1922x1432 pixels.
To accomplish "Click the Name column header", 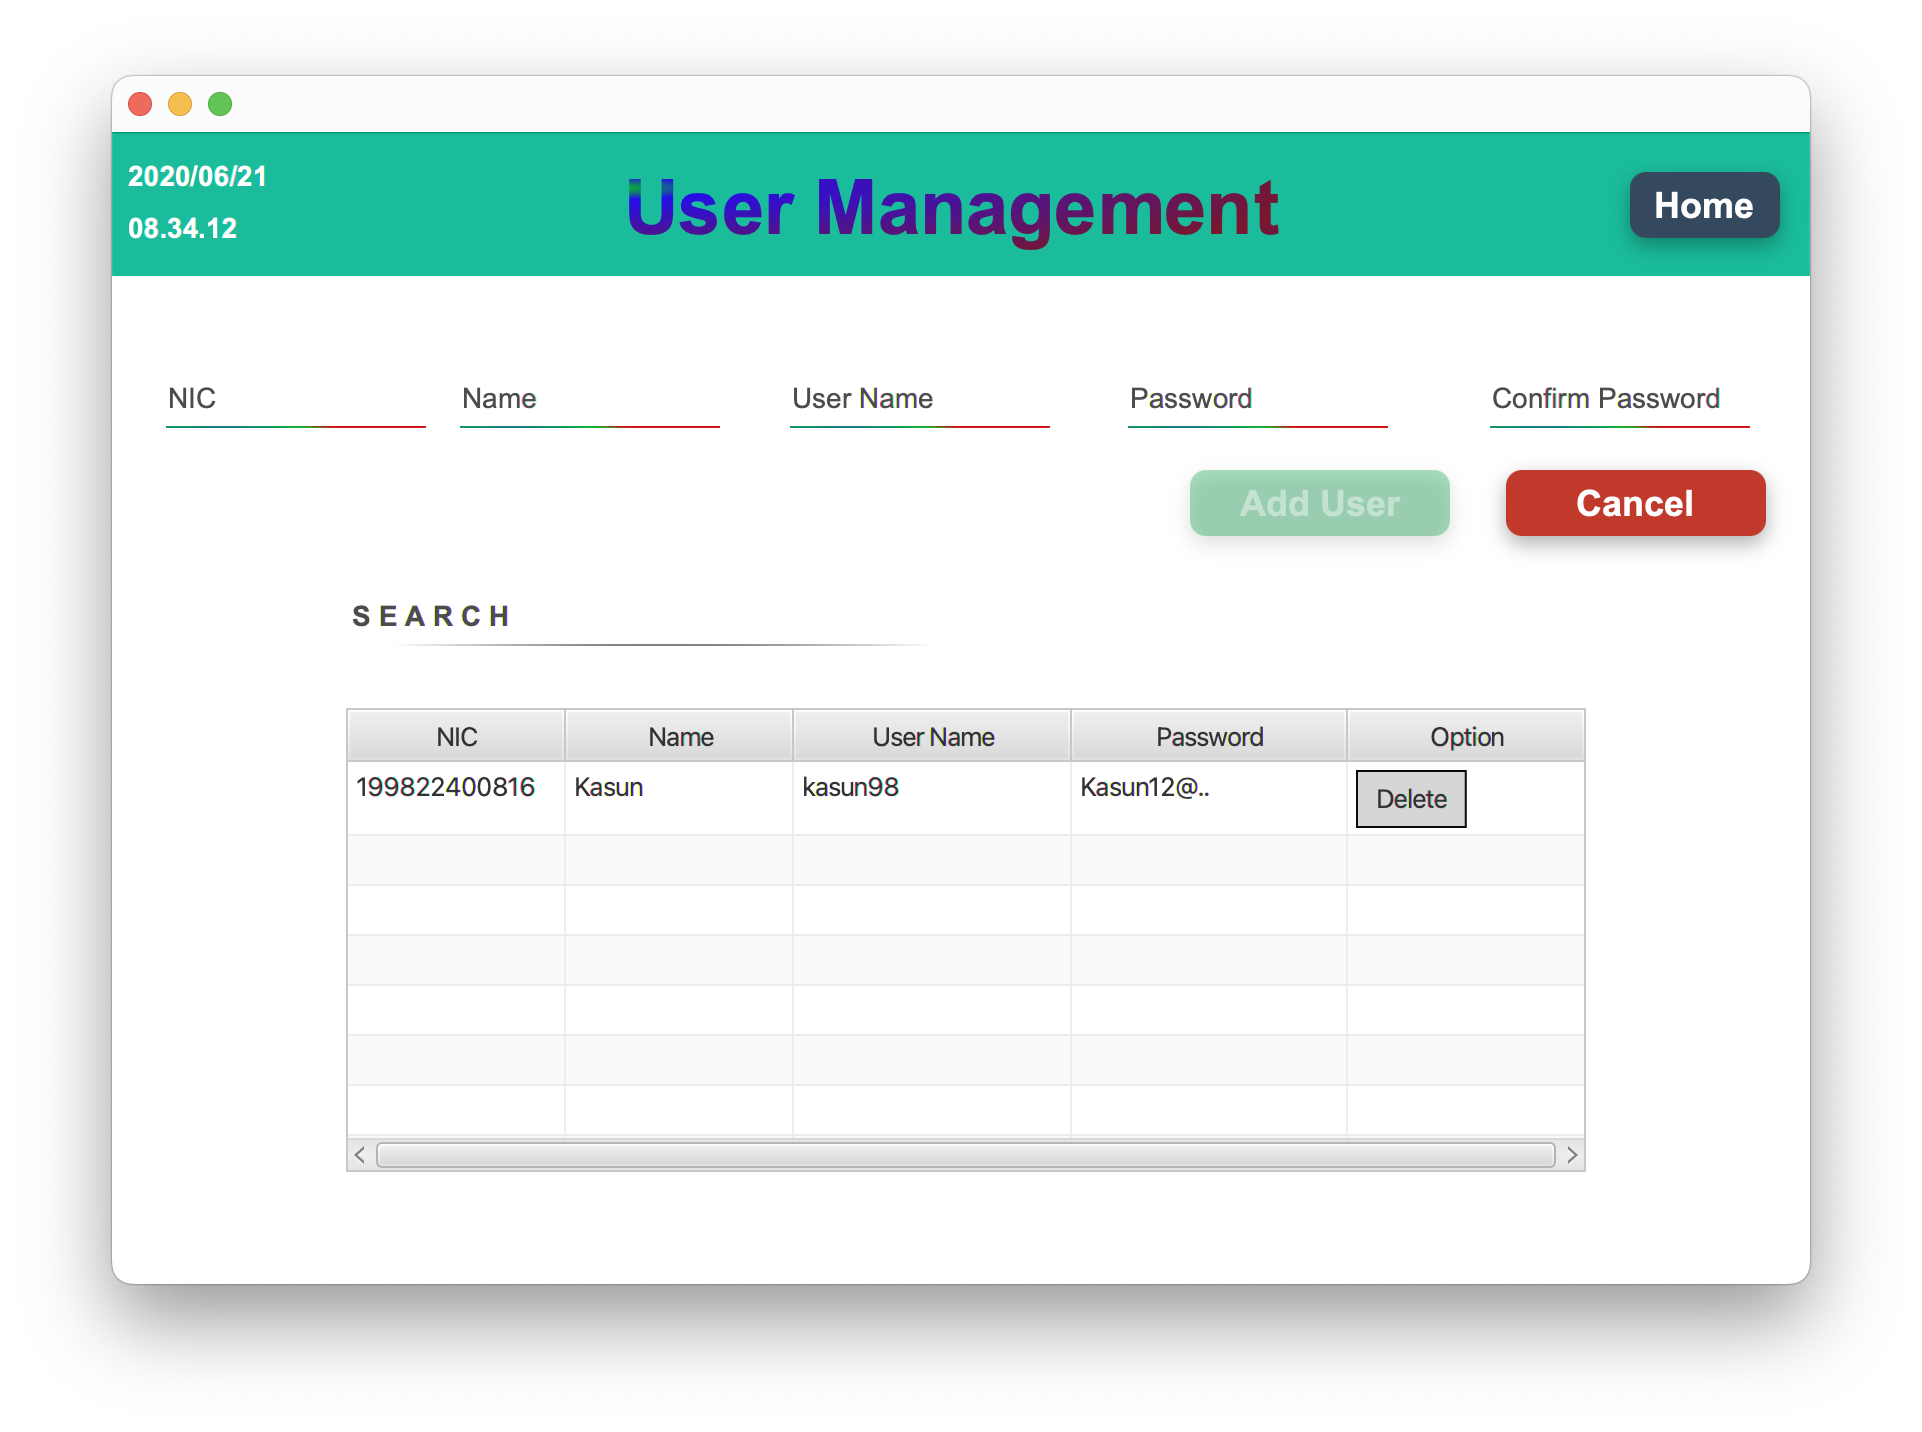I will click(679, 735).
